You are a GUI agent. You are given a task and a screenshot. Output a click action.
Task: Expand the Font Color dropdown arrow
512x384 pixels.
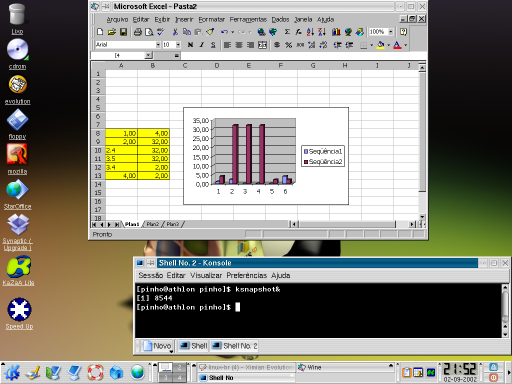pyautogui.click(x=406, y=45)
